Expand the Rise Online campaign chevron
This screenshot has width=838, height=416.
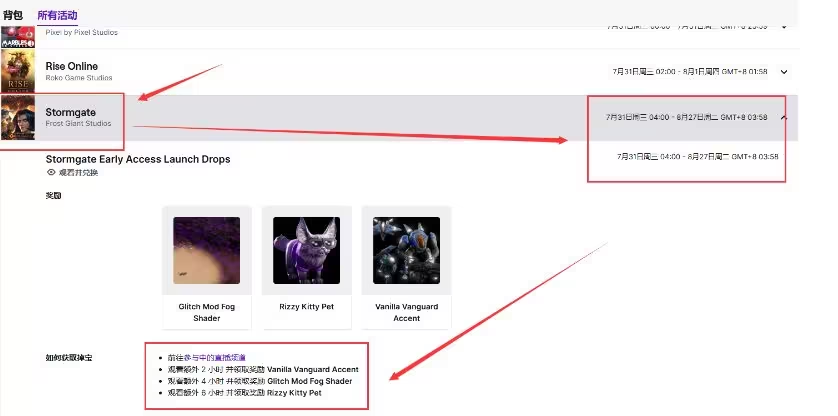tap(784, 72)
